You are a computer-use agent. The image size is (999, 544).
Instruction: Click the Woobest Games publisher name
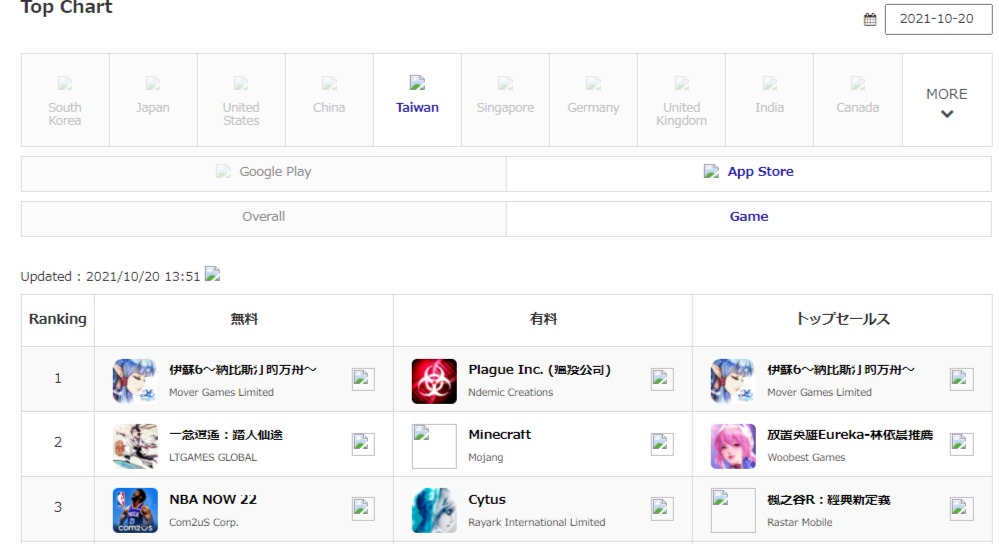click(806, 457)
